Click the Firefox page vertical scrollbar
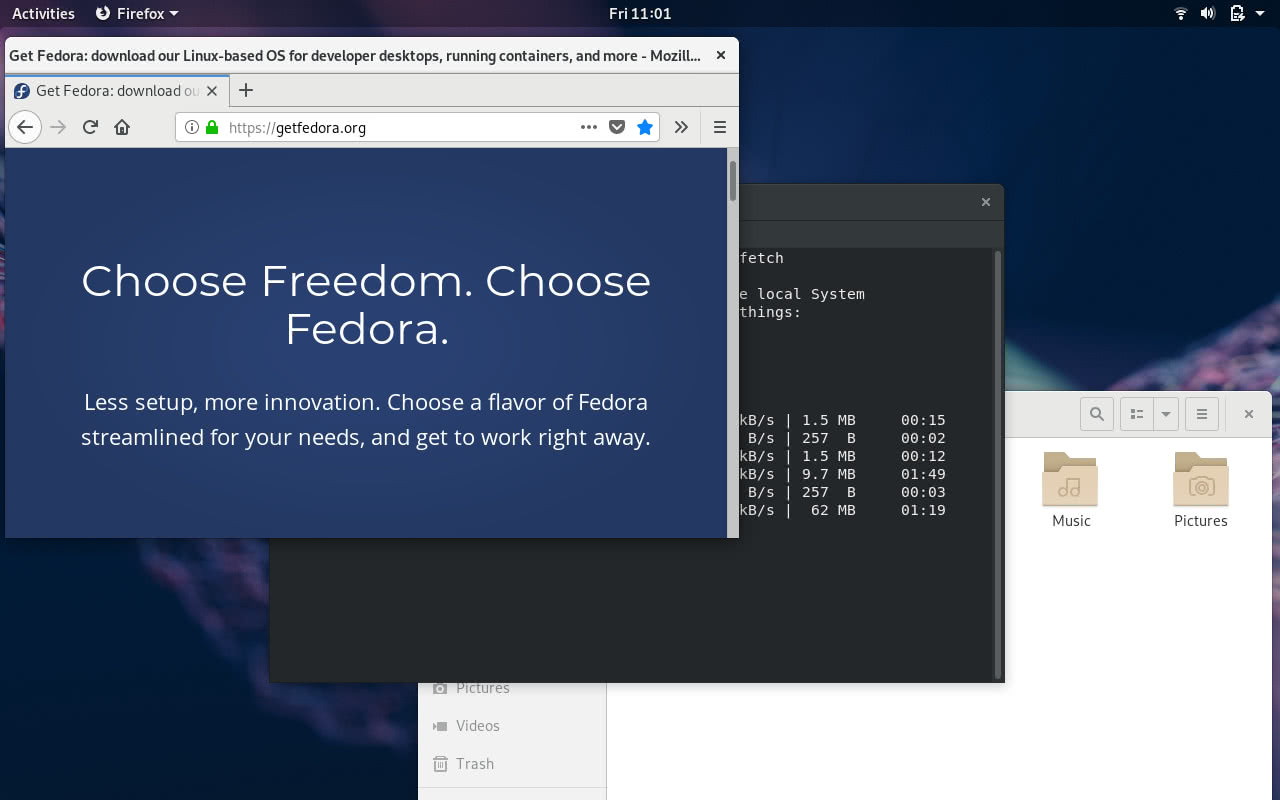The height and width of the screenshot is (800, 1280). click(x=733, y=180)
